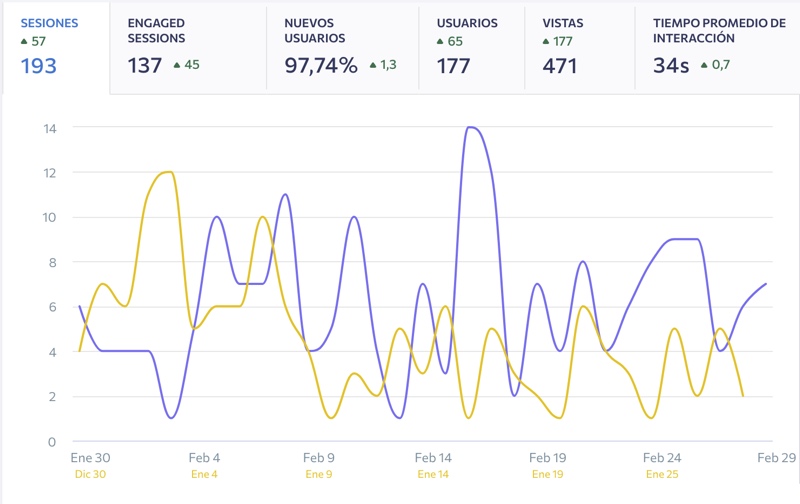Click the yellow Ene 19 comparison label
The image size is (800, 504).
547,474
